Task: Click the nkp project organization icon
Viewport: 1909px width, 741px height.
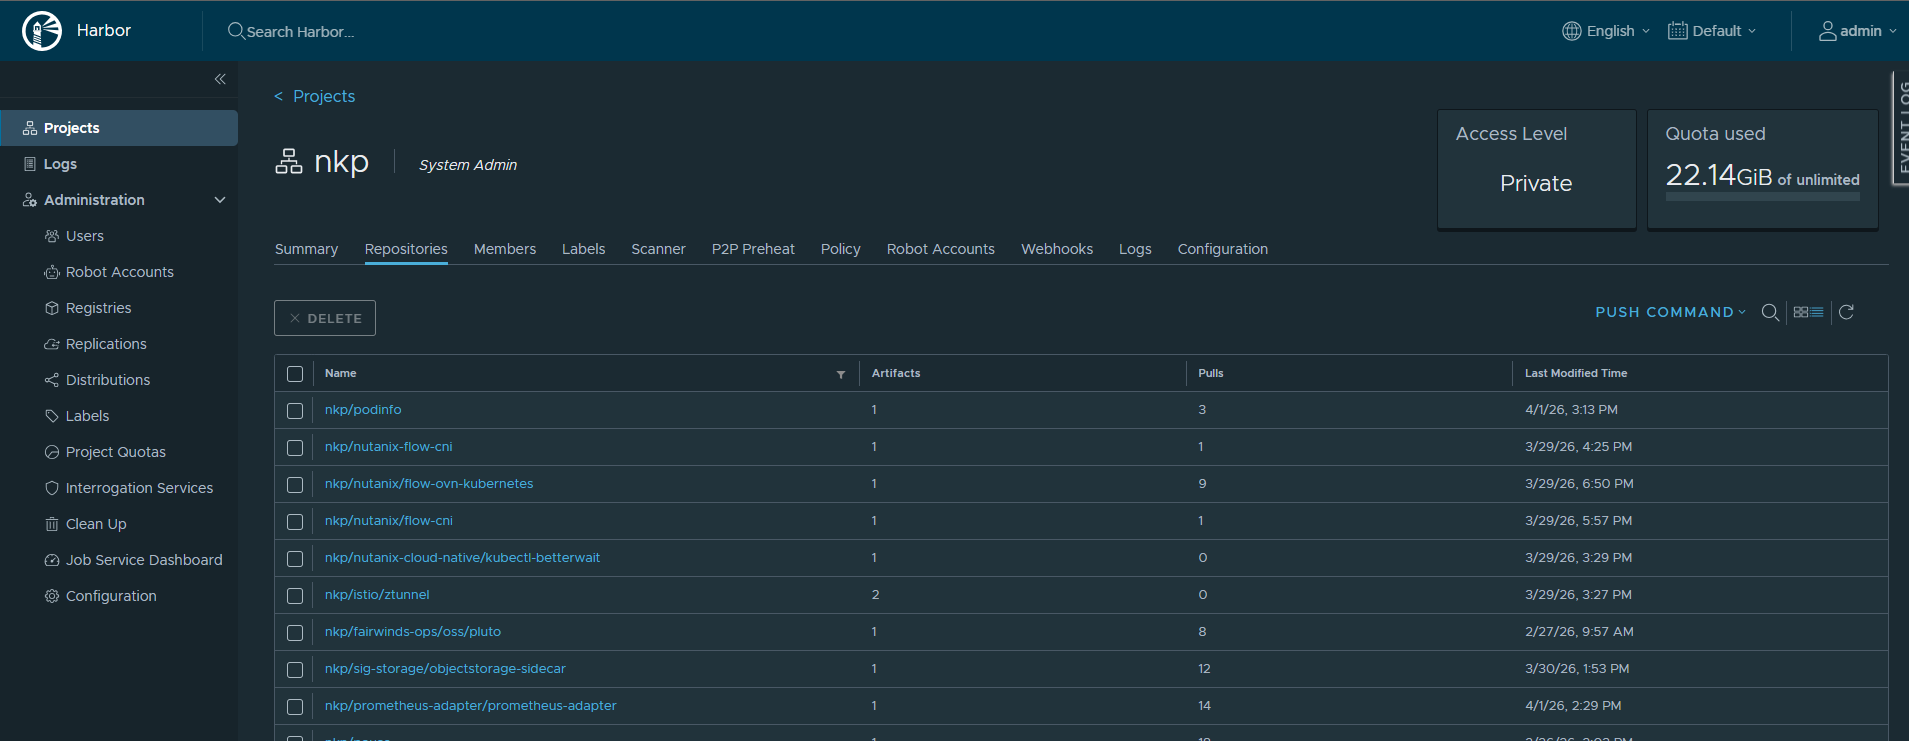Action: [289, 161]
